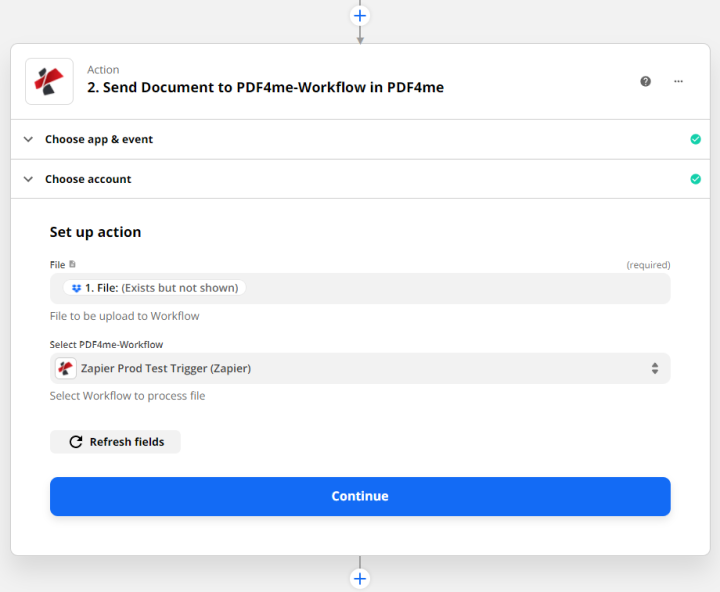Open the Choose app & event section
Screen dimensions: 720x592
click(x=99, y=139)
